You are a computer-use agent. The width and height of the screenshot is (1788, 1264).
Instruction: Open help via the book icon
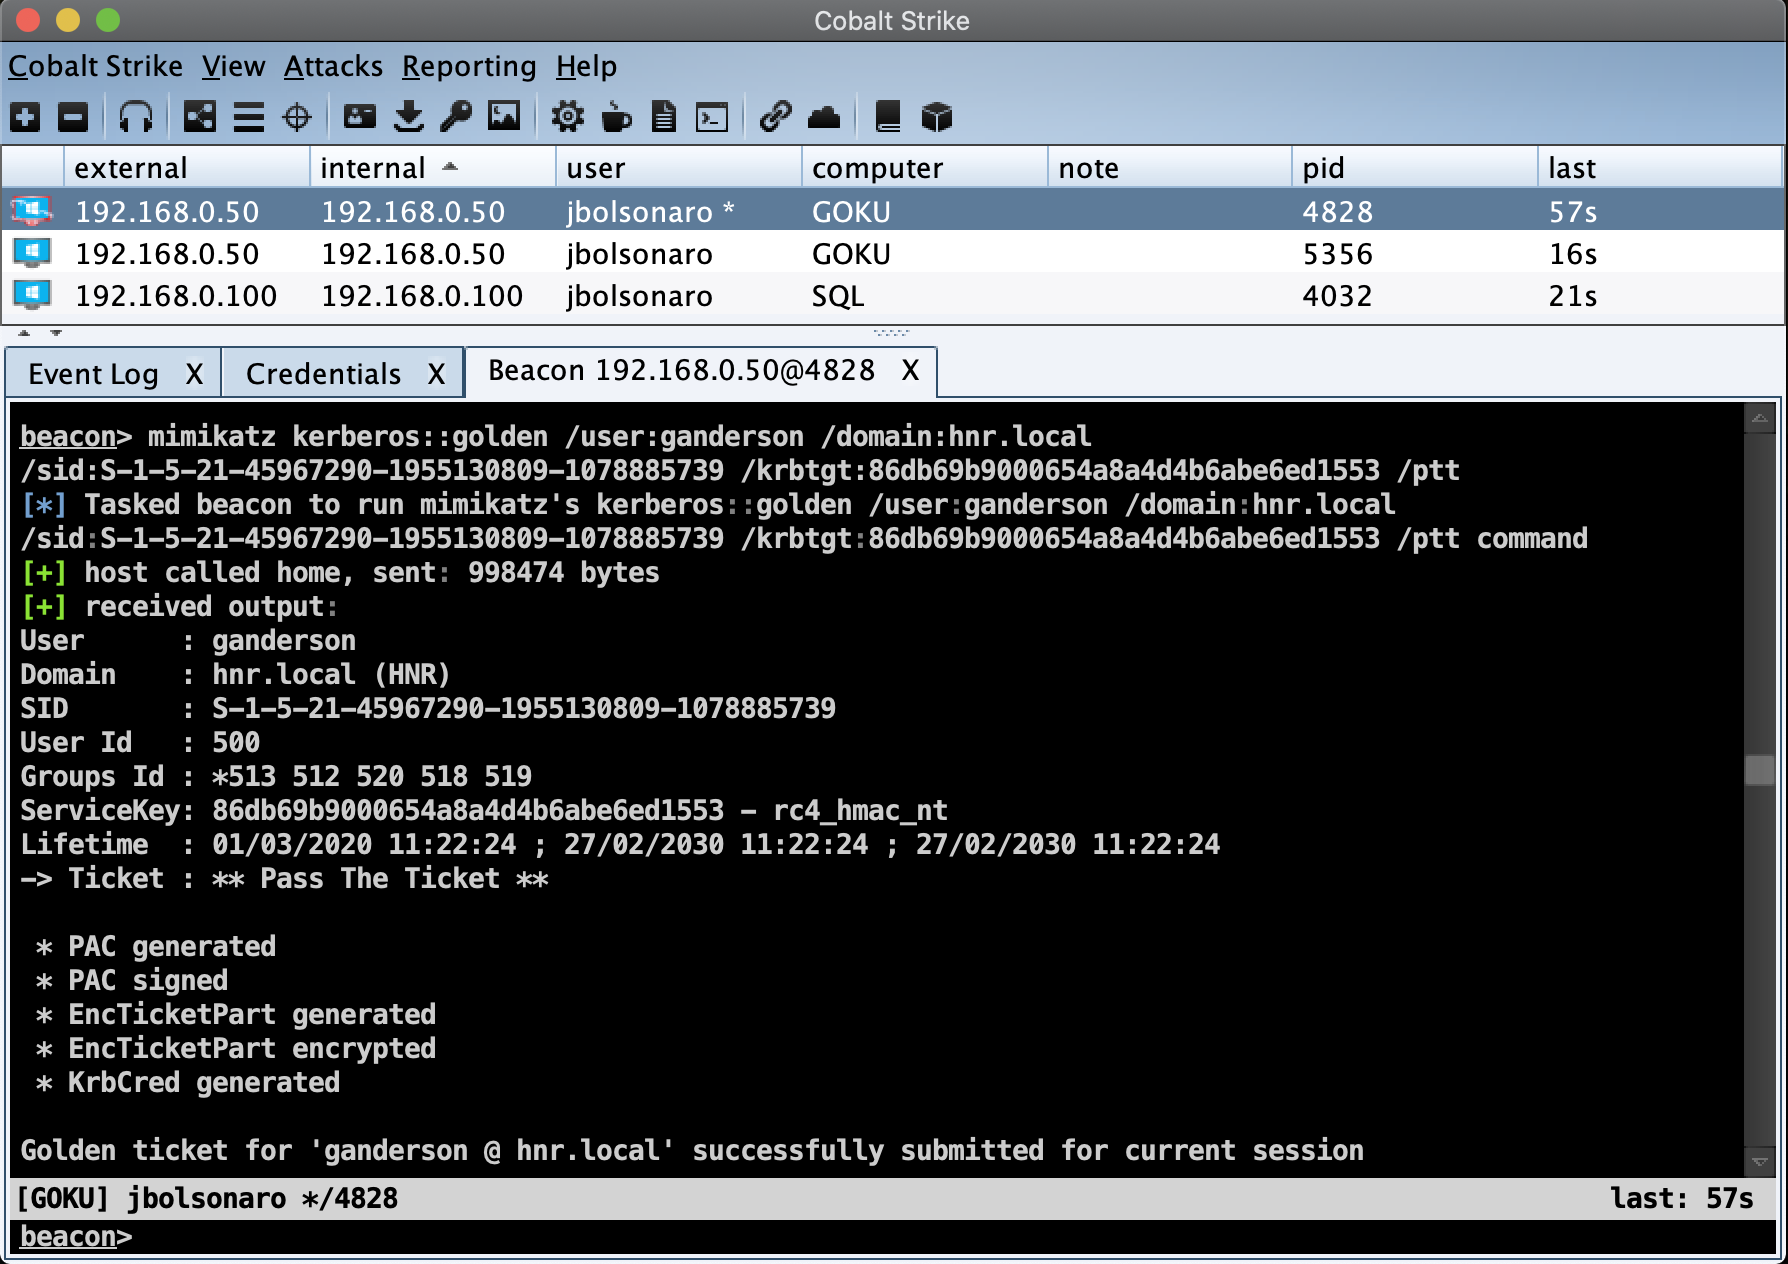(888, 117)
